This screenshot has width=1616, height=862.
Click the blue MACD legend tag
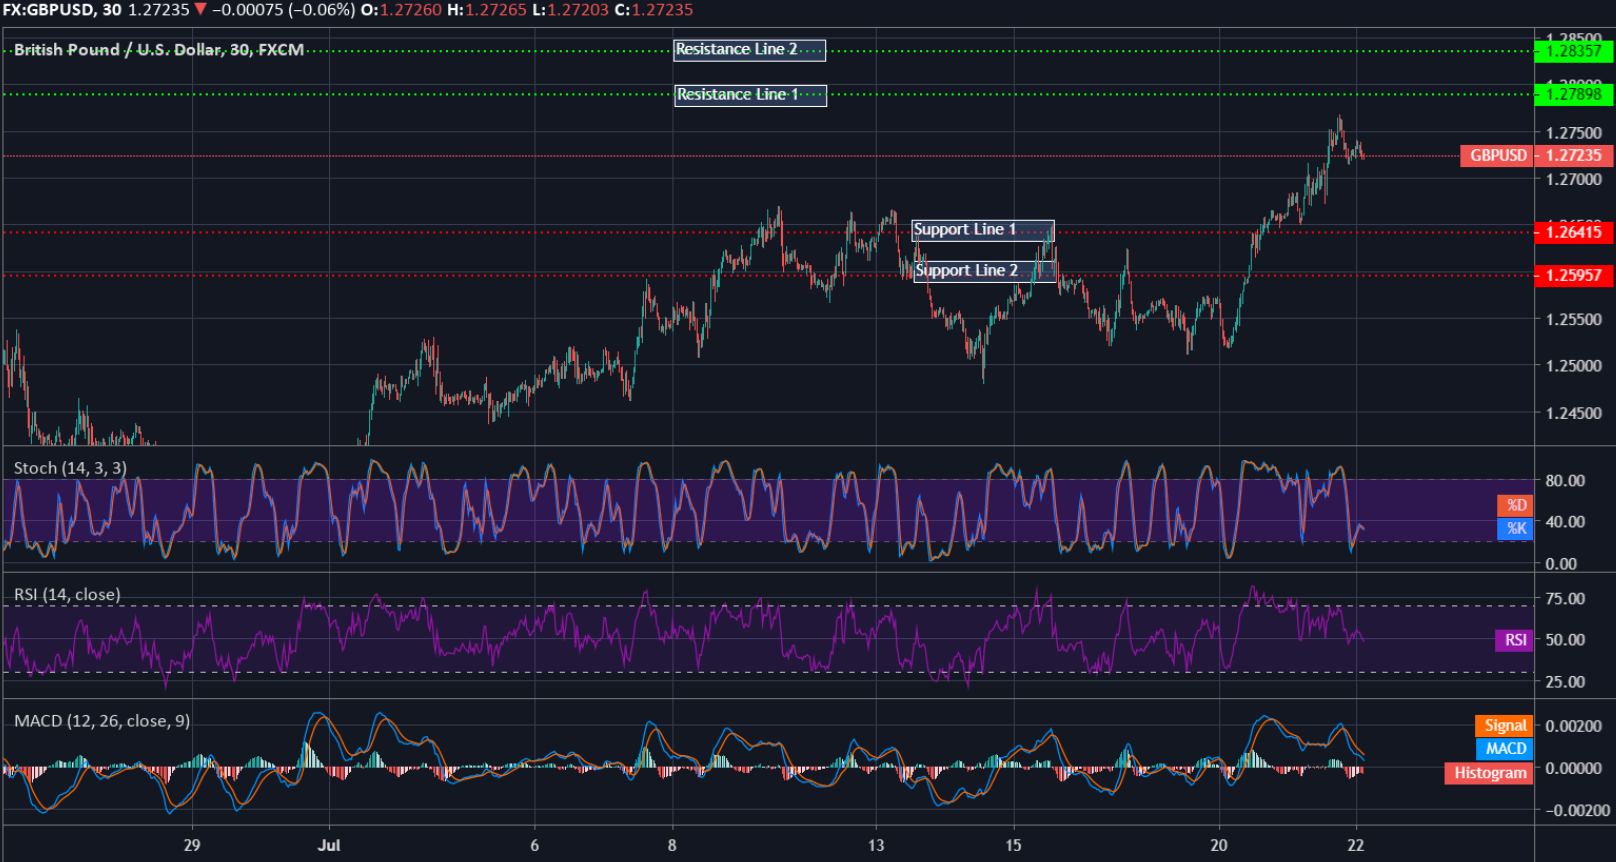tap(1504, 749)
